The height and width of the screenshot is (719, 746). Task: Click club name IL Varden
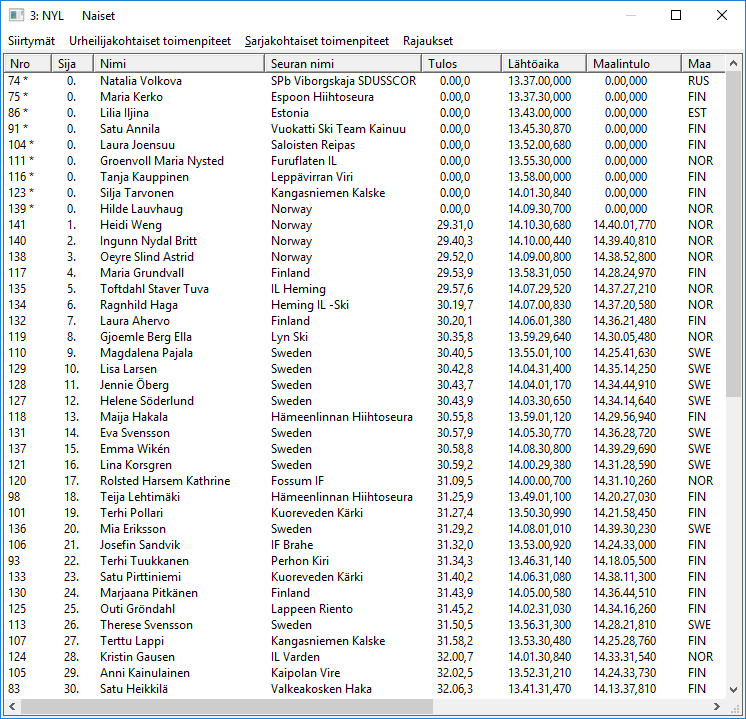pos(295,657)
